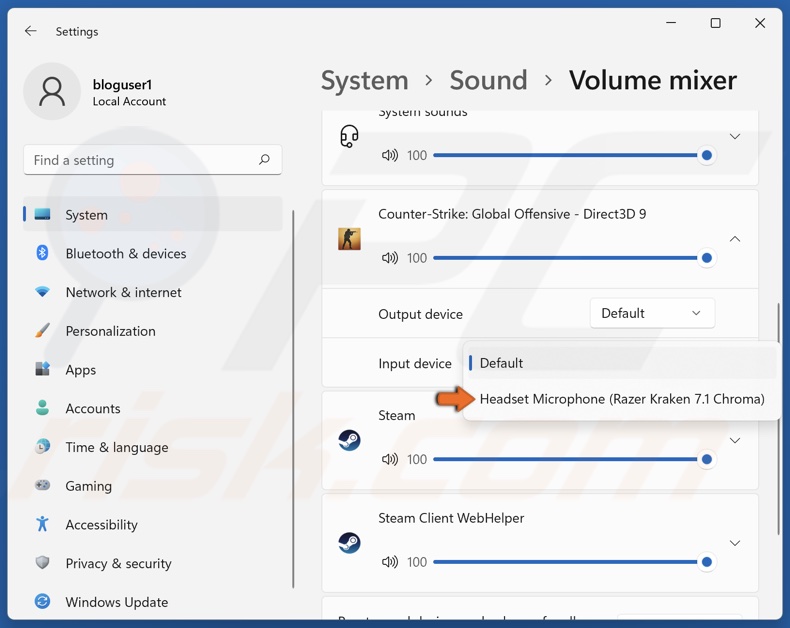Expand the System sounds section
The width and height of the screenshot is (790, 628).
[x=735, y=136]
